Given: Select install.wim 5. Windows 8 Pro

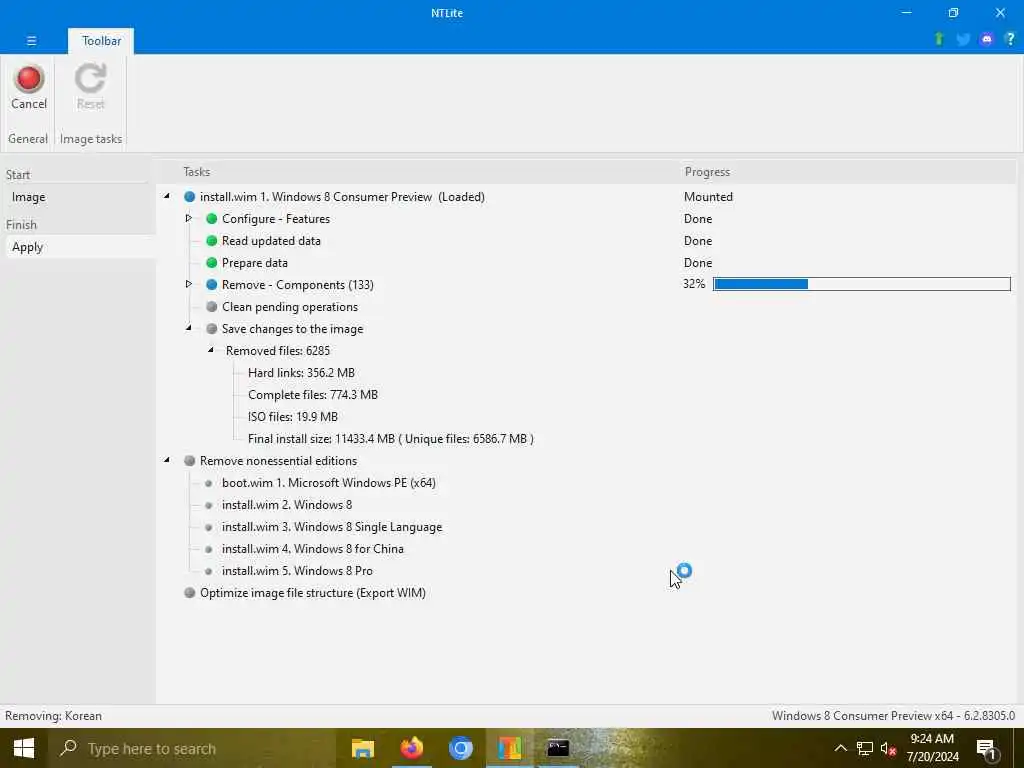Looking at the screenshot, I should [x=297, y=571].
